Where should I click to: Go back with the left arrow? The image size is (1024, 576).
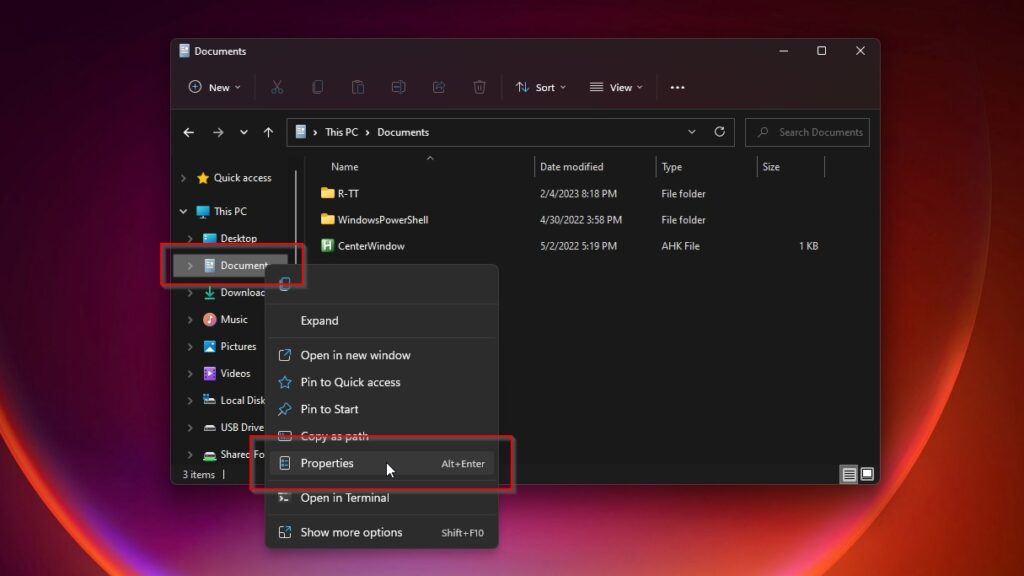(189, 133)
